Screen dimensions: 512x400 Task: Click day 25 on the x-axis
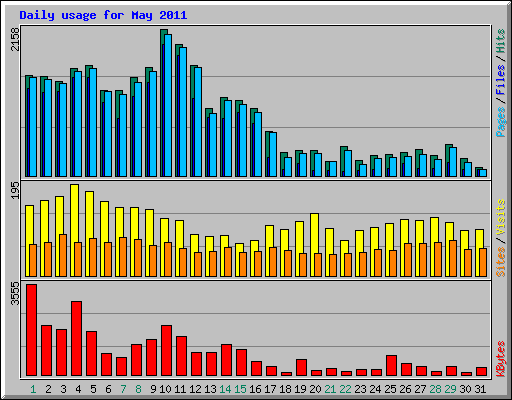390,389
